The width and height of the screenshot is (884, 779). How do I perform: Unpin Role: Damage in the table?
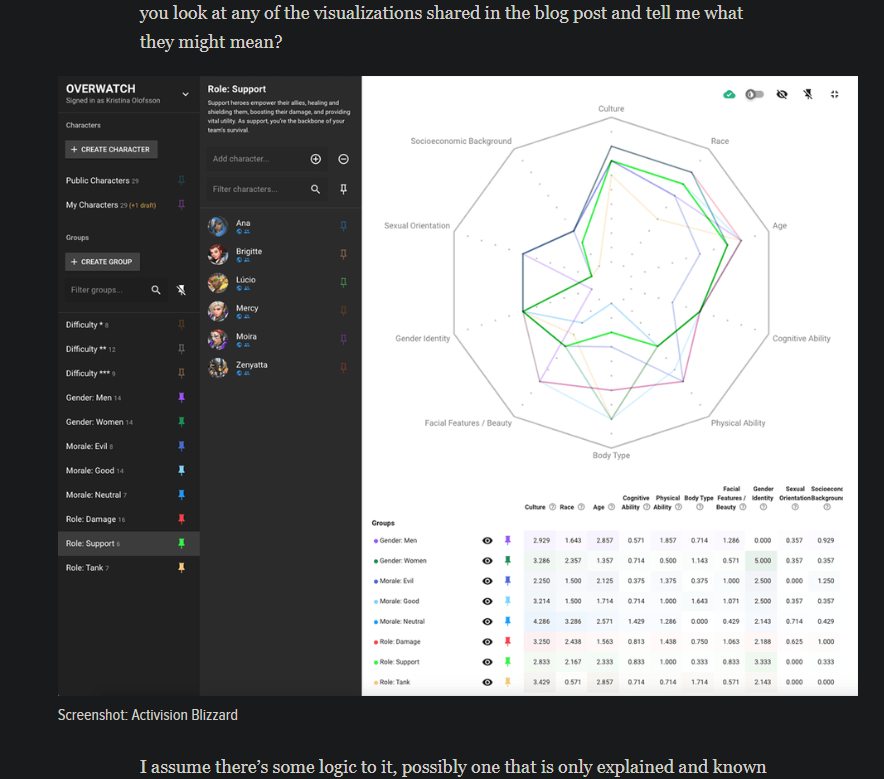[507, 641]
